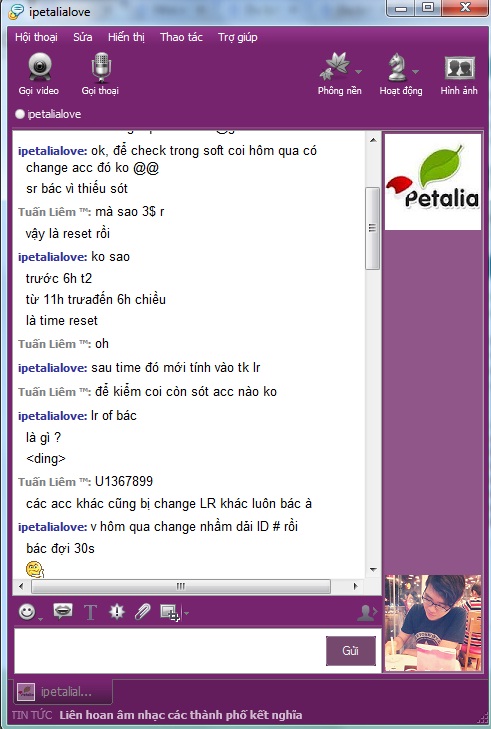Send a buzz with the starburst icon

(x=116, y=612)
